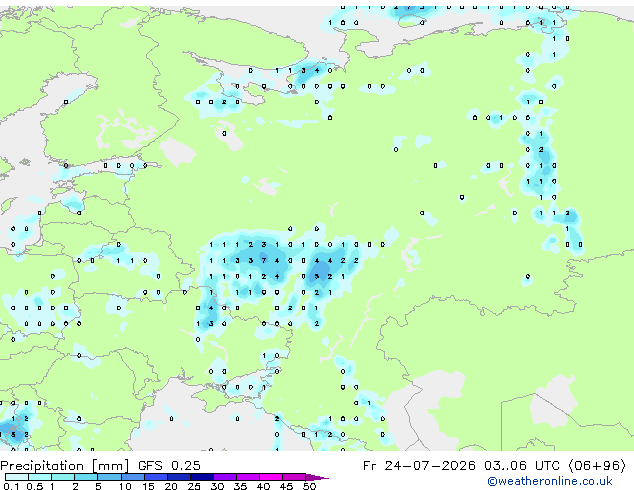Viewport: 634px width, 490px height.
Task: Click the legend label '30'
Action: coord(217,486)
